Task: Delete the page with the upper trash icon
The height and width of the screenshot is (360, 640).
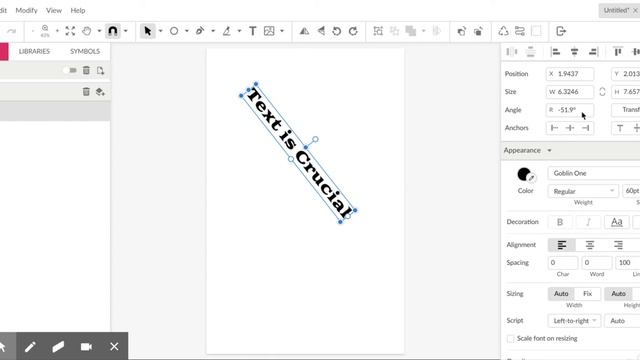Action: tap(86, 70)
